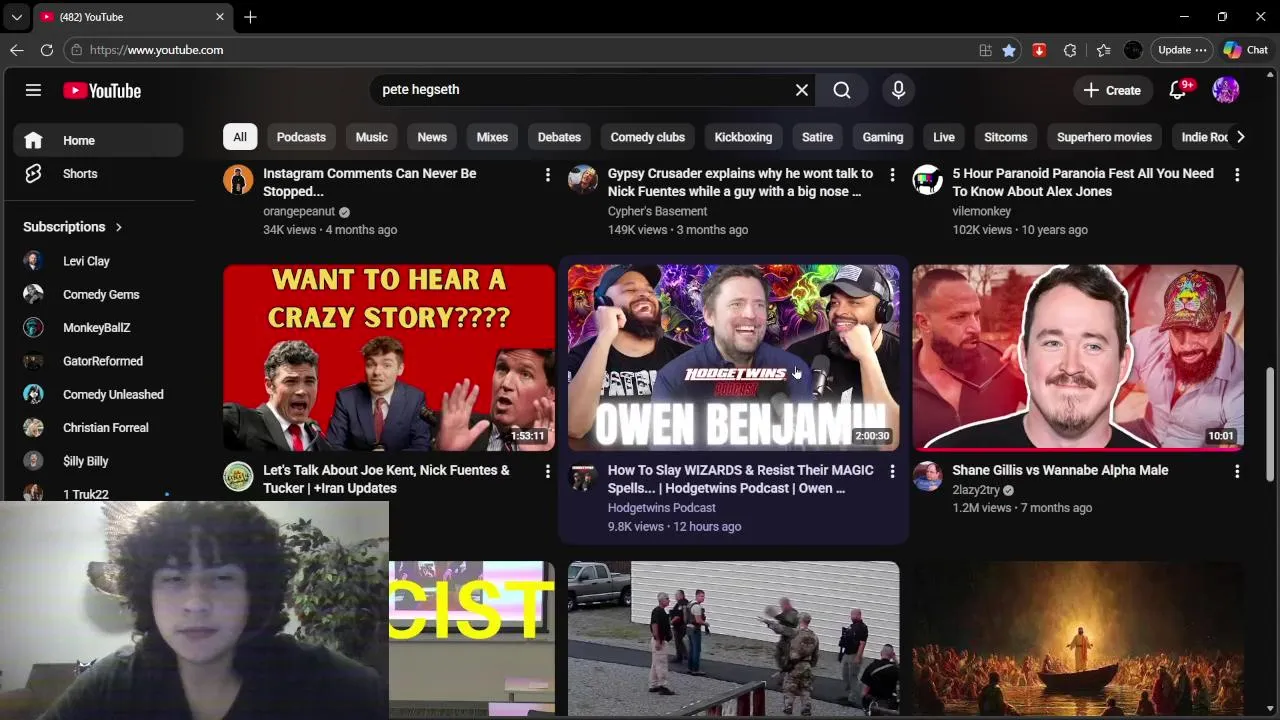Open options for Shane Gillis video
The width and height of the screenshot is (1280, 720).
click(1237, 471)
